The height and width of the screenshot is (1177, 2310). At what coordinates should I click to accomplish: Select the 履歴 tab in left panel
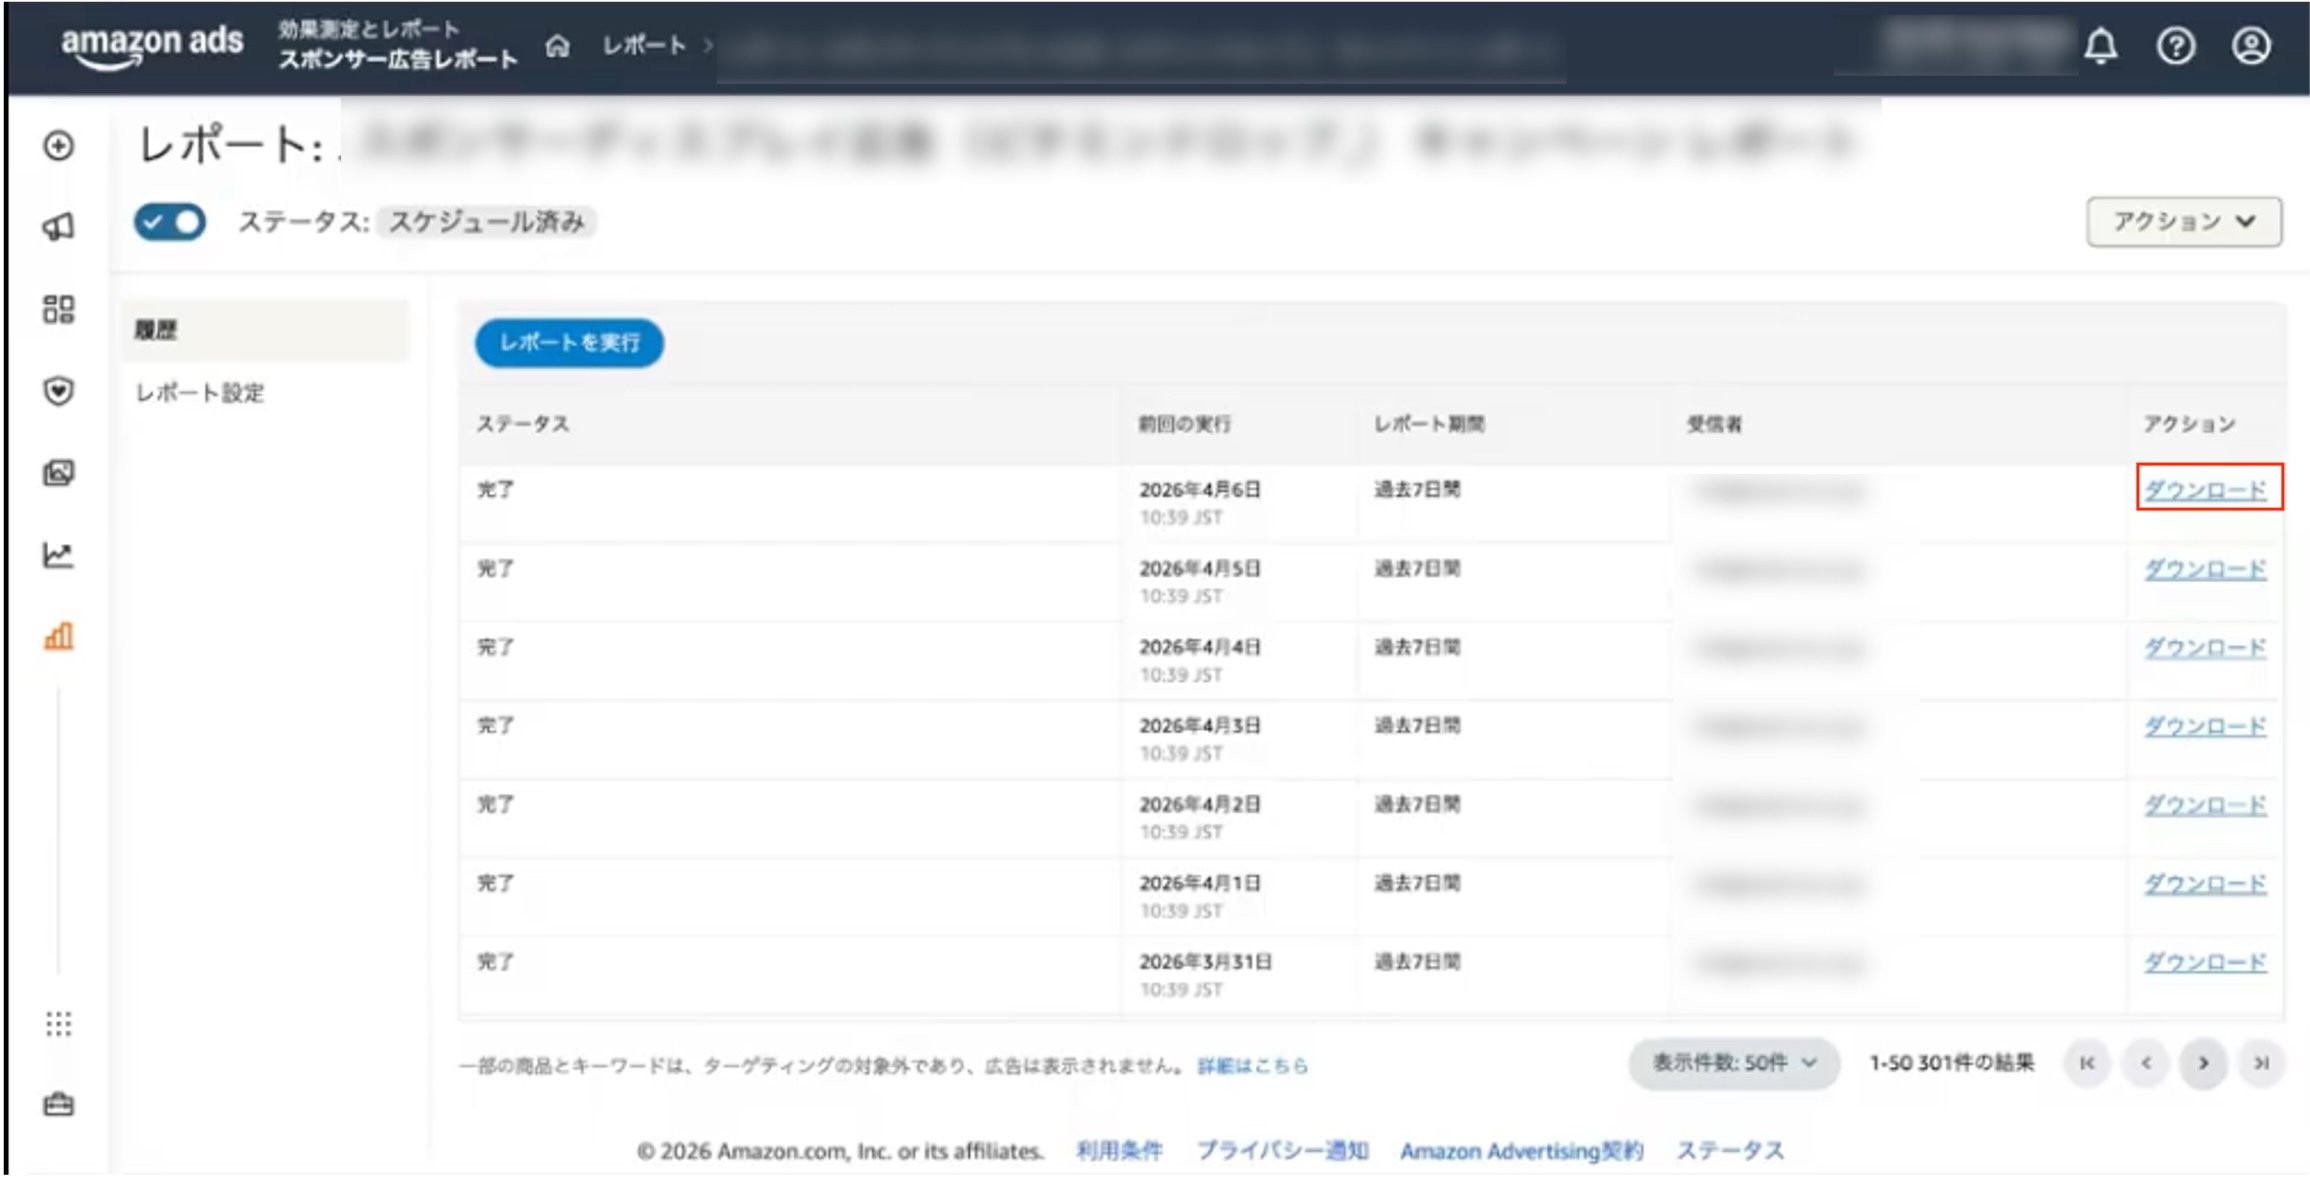click(266, 330)
